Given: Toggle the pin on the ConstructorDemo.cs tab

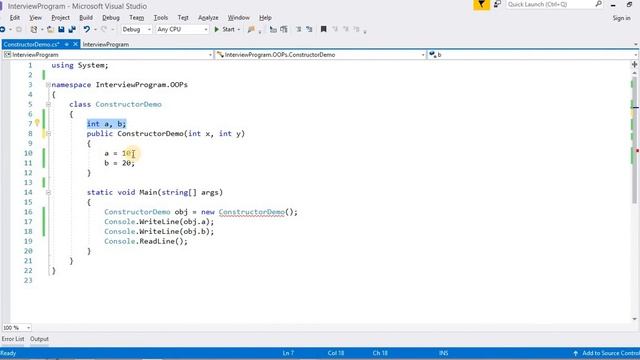Looking at the screenshot, I should [67, 44].
